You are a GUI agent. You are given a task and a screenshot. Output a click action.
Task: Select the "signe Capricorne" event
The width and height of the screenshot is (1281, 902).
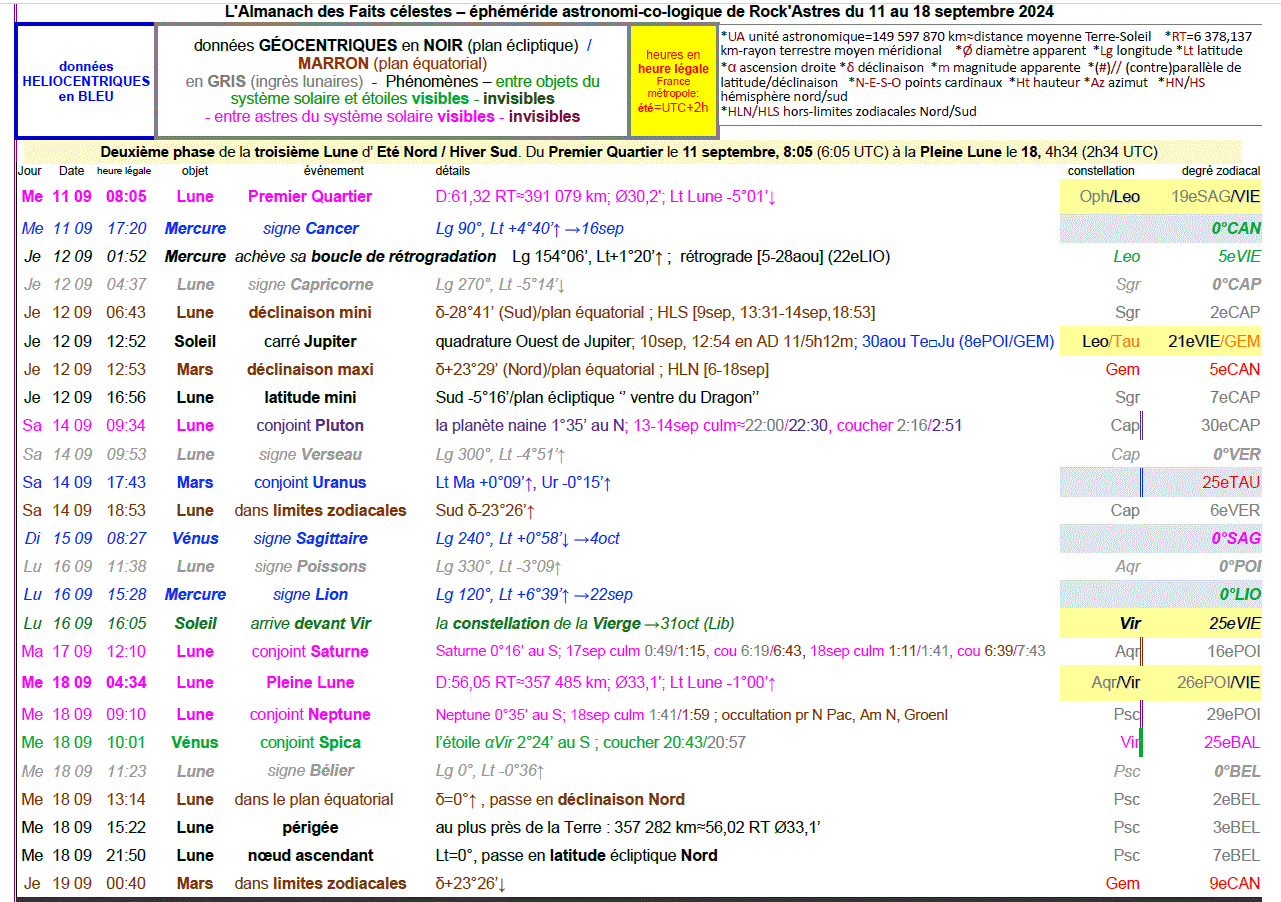310,285
